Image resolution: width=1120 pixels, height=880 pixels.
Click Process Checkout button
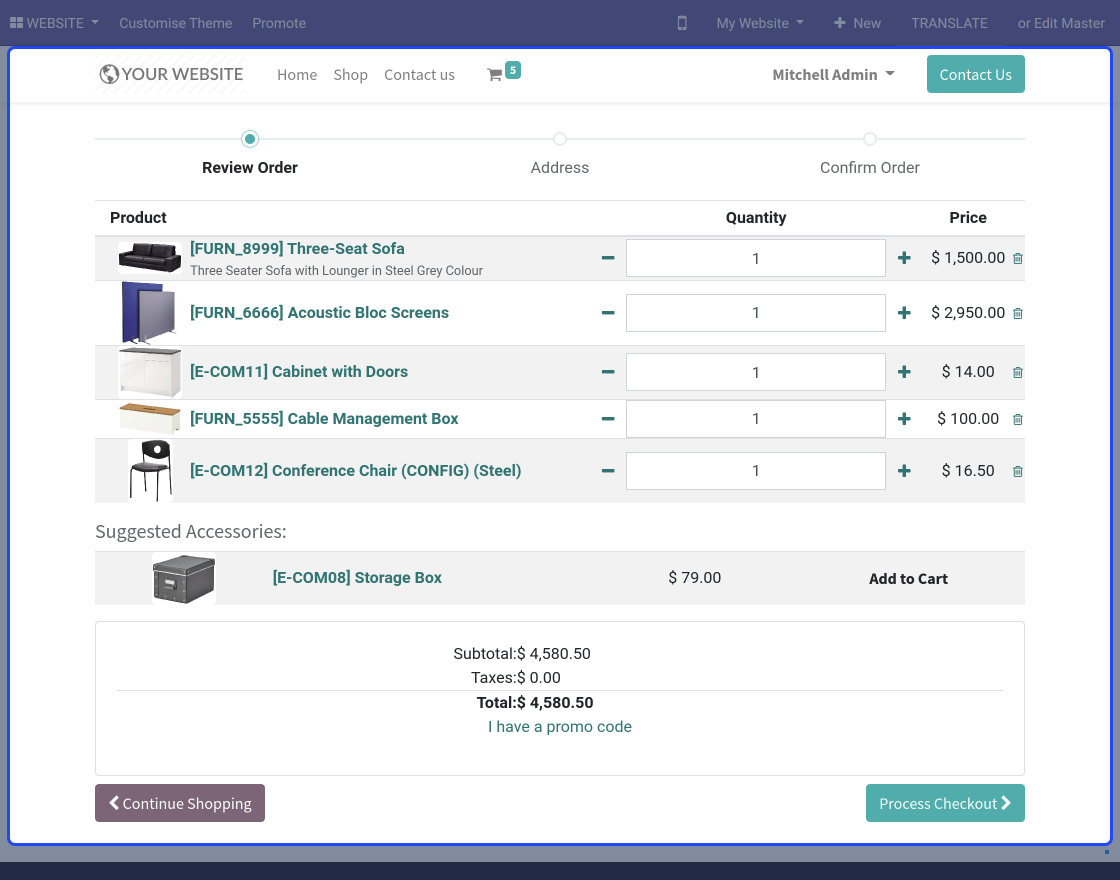[945, 803]
